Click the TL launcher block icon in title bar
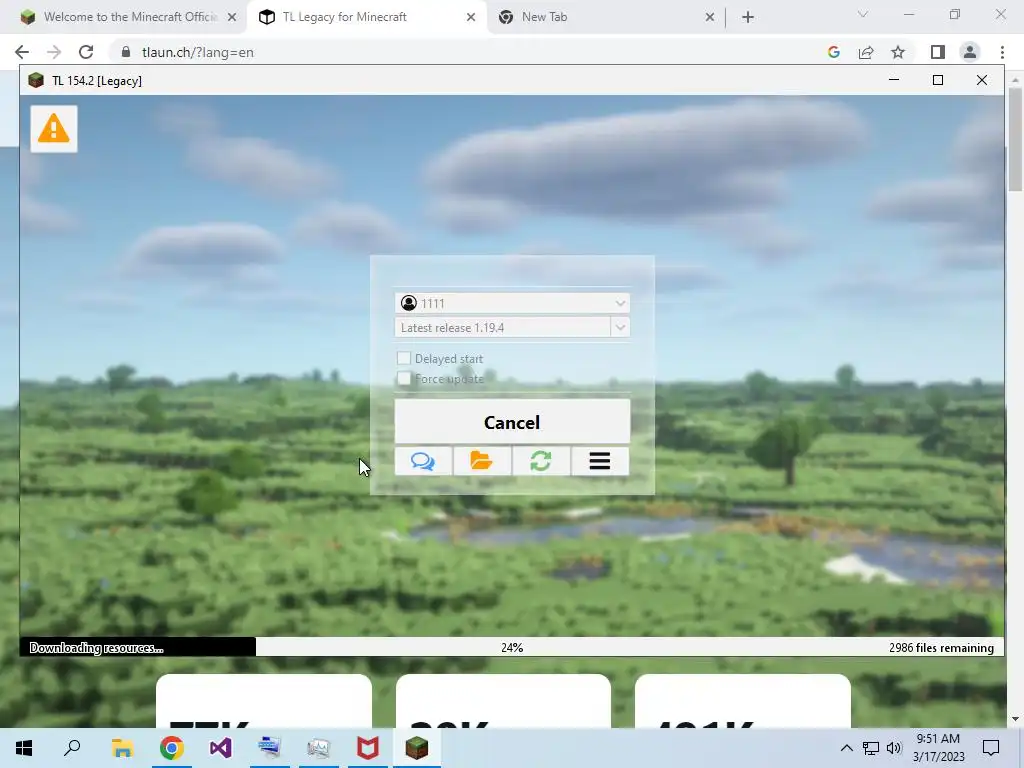This screenshot has height=768, width=1024. (x=36, y=80)
